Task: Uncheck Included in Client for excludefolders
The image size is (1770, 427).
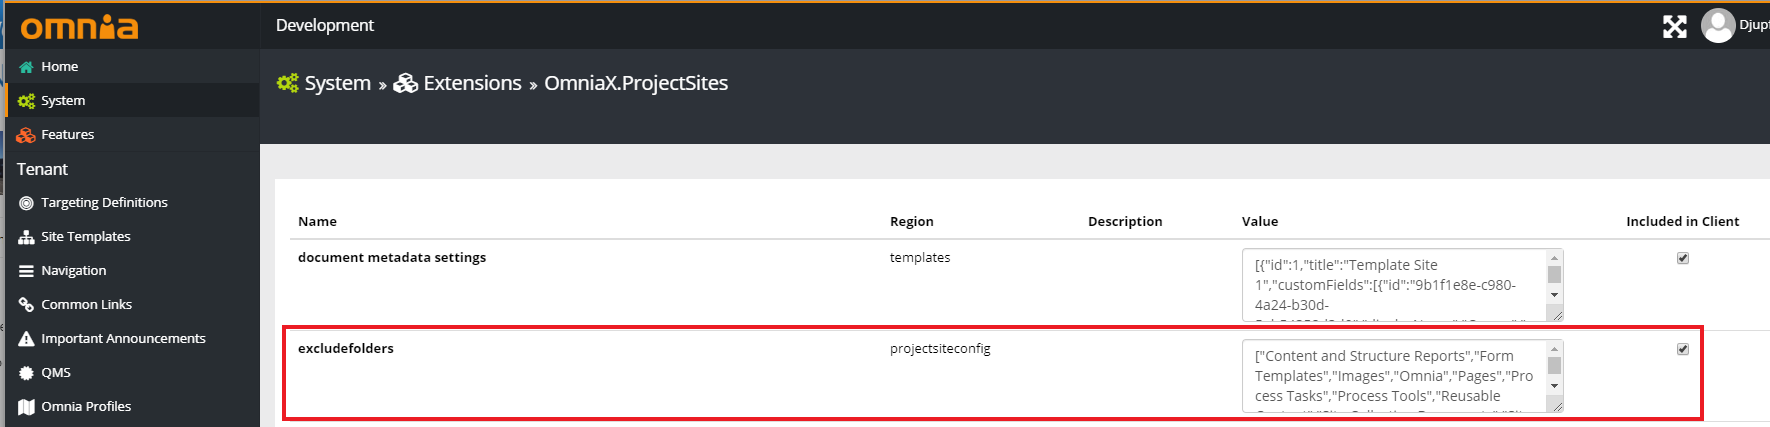Action: pos(1683,349)
